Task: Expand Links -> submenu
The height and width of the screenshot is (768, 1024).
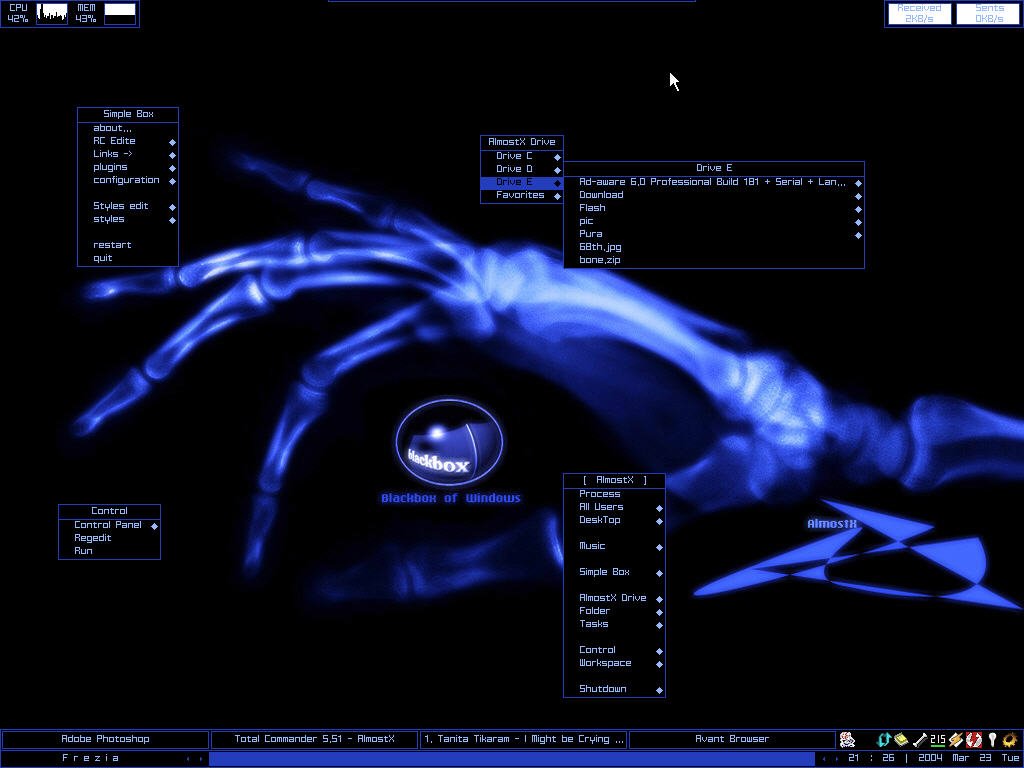Action: click(x=128, y=154)
